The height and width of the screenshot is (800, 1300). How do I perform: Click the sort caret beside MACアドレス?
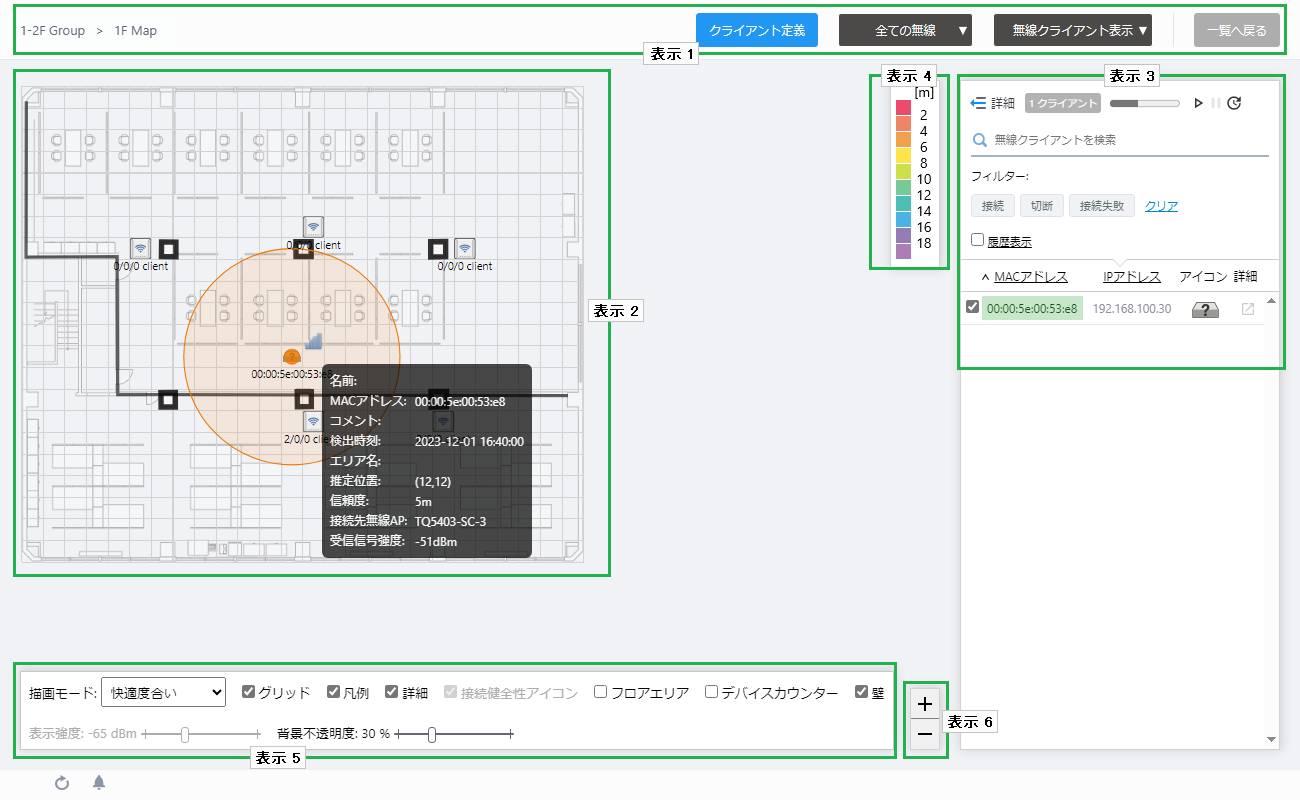(x=985, y=277)
